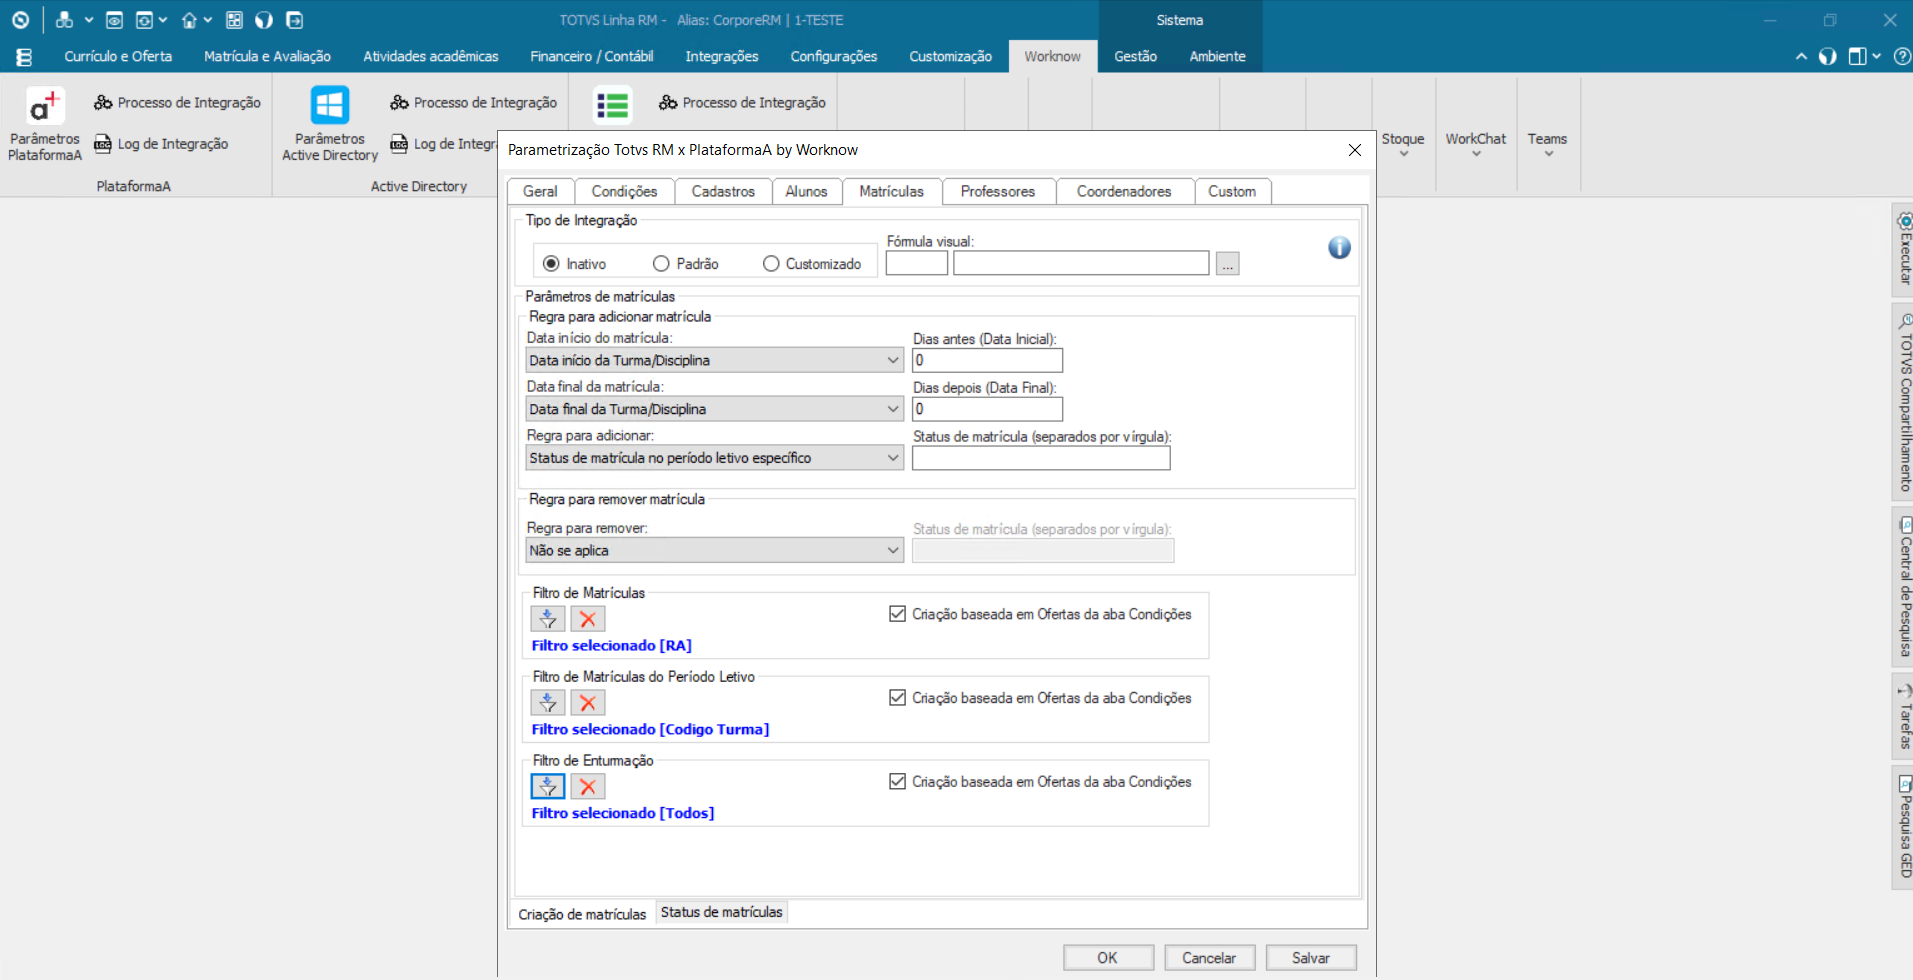Click the Salvar button
1913x980 pixels.
[x=1310, y=958]
